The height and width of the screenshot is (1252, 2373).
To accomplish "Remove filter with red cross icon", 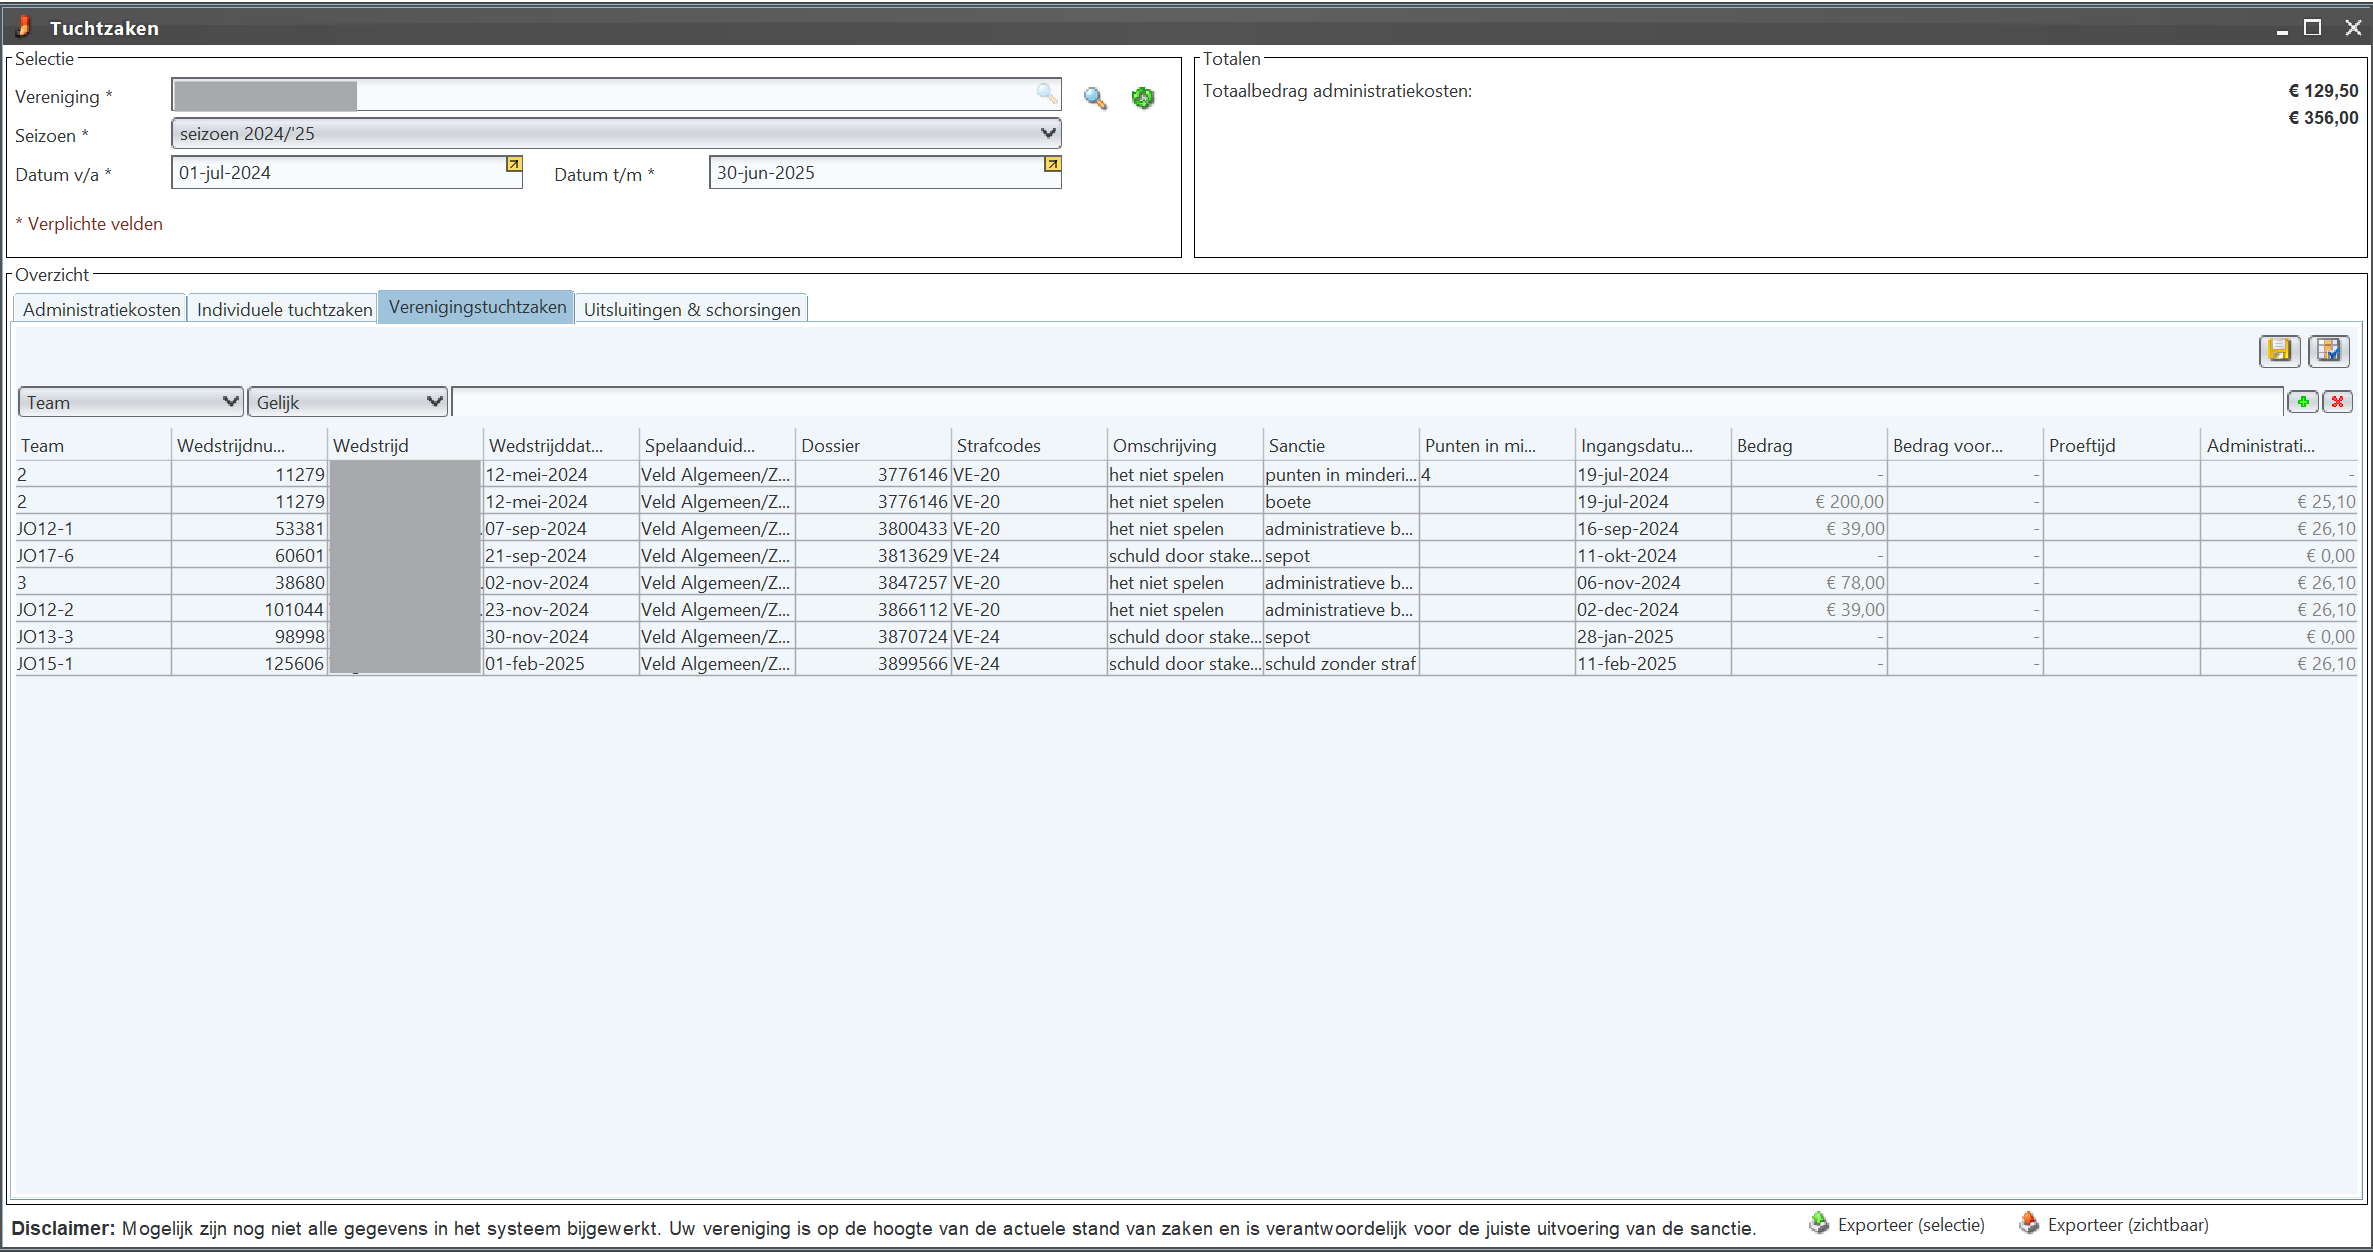I will click(2337, 402).
